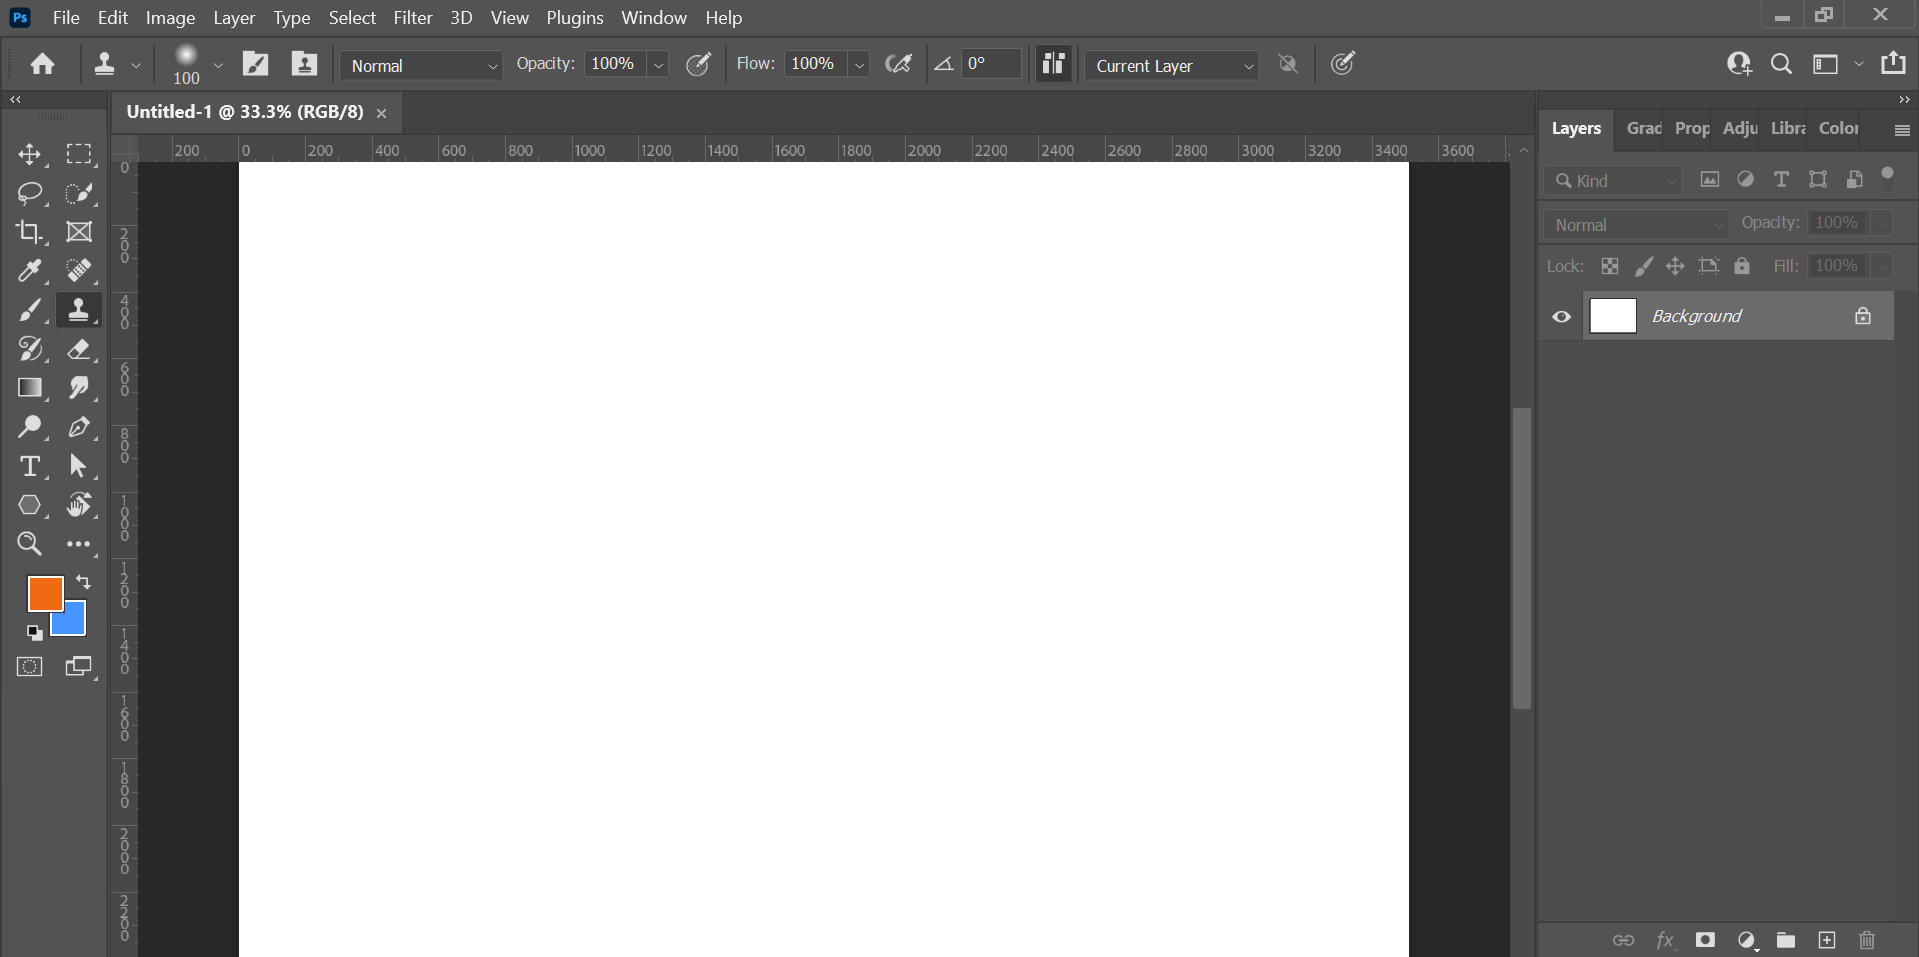Select the Horizontal Type tool
Viewport: 1919px width, 957px height.
tap(29, 466)
